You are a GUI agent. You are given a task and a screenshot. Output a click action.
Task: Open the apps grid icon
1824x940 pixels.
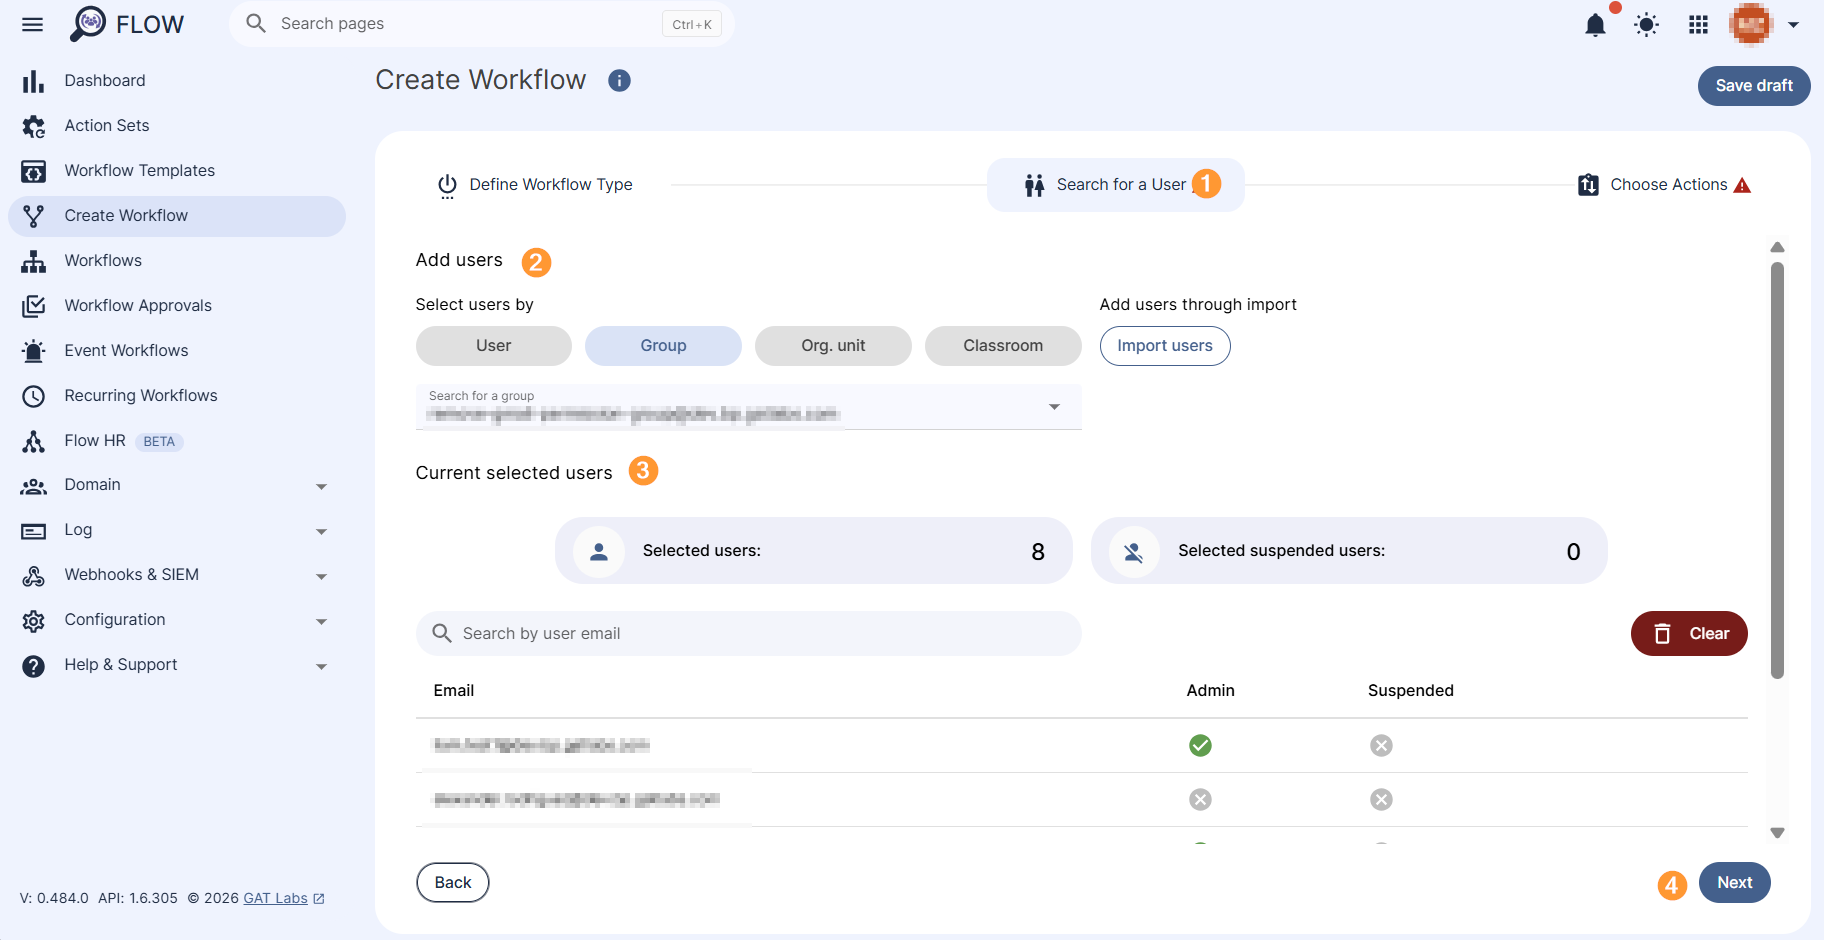click(x=1698, y=24)
